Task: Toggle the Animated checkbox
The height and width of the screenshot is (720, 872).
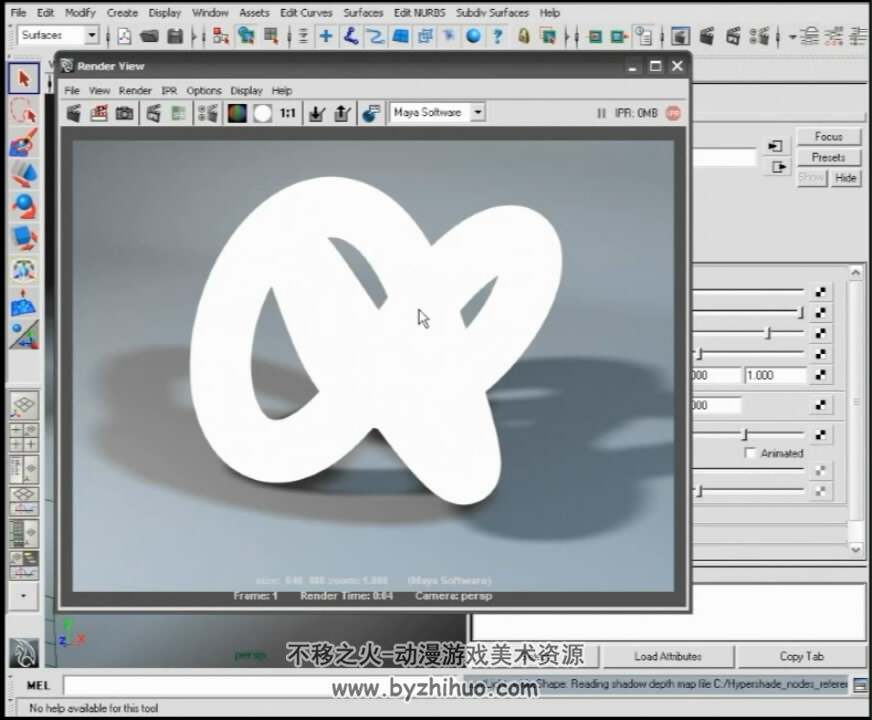Action: 750,453
